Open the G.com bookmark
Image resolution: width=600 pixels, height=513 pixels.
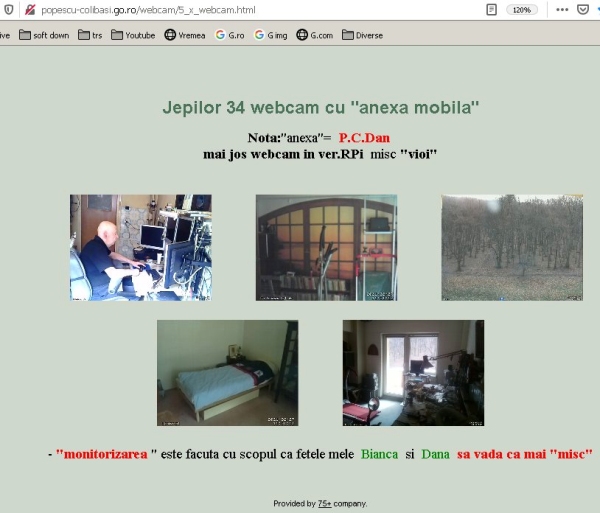(x=314, y=35)
